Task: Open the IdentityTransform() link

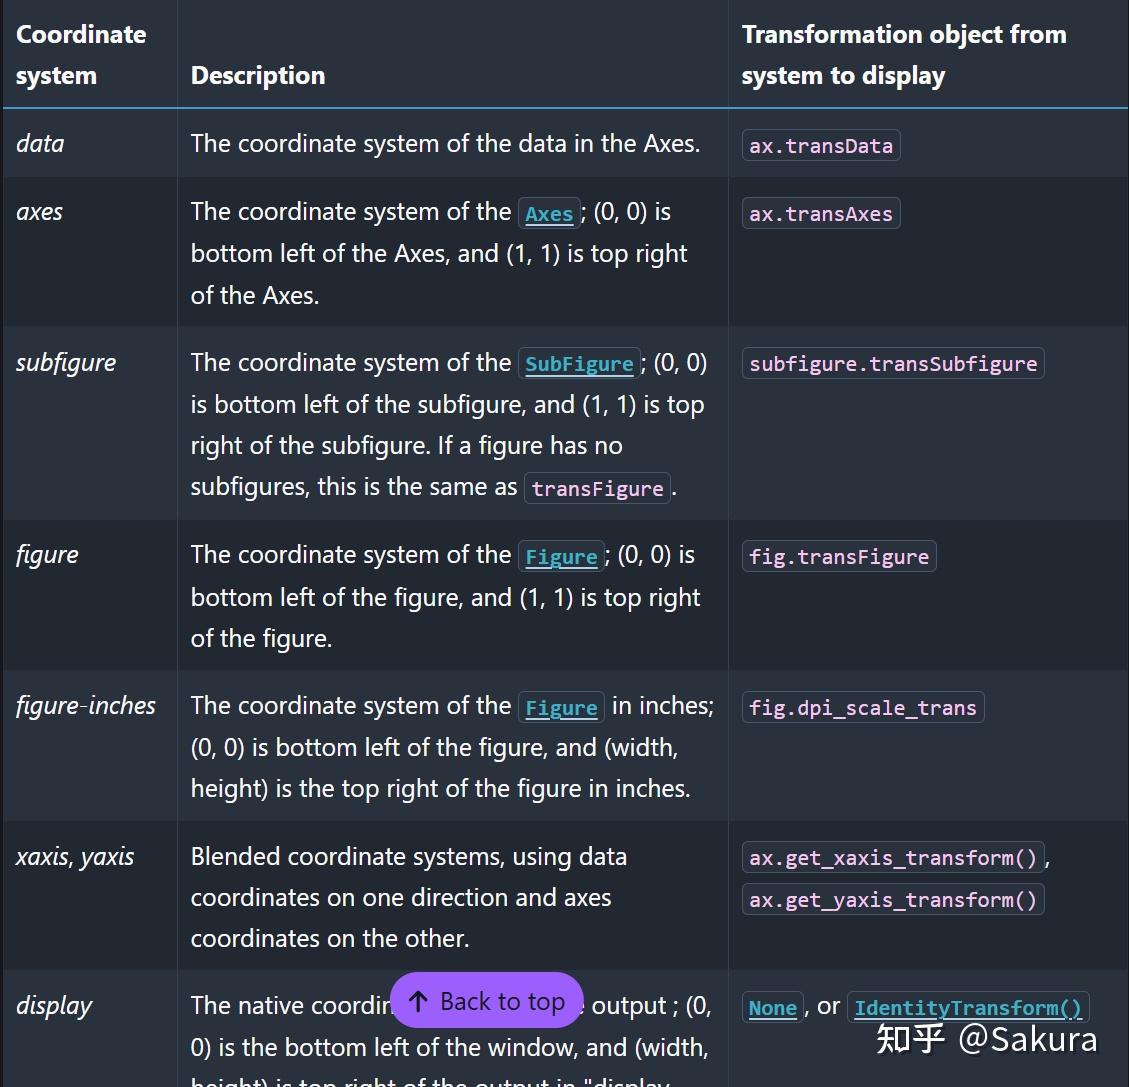Action: point(968,1008)
